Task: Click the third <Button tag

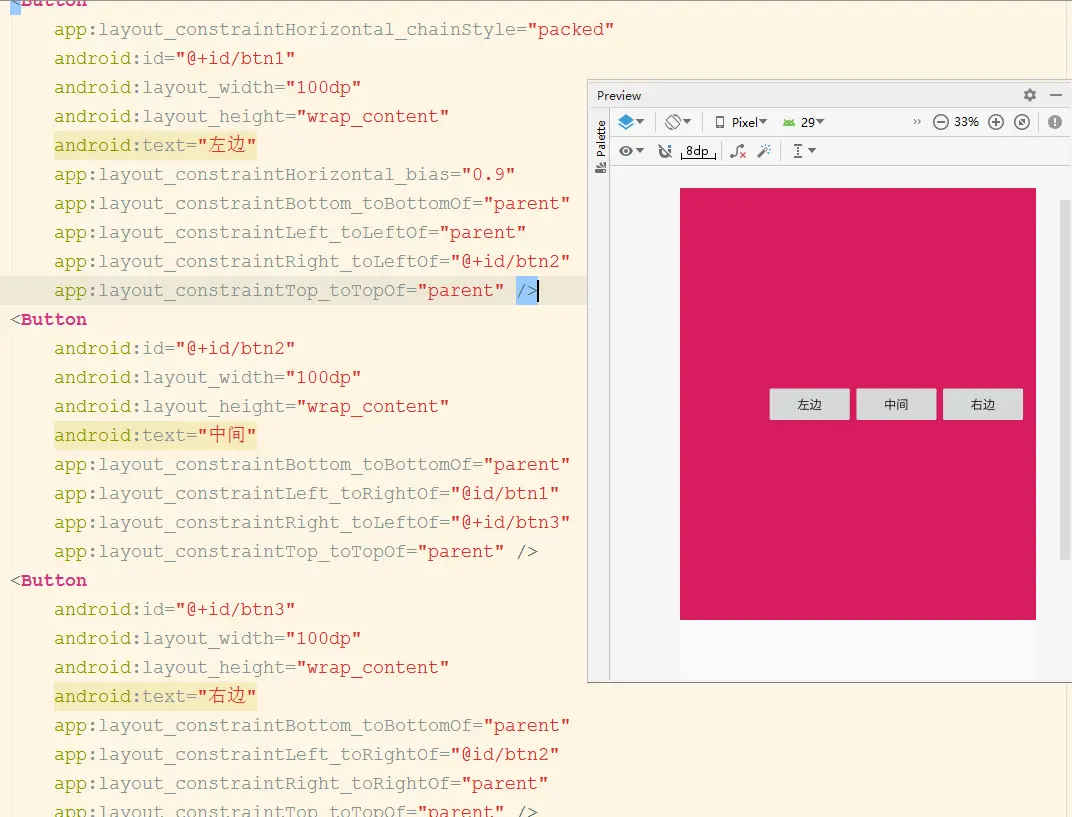Action: coord(49,580)
